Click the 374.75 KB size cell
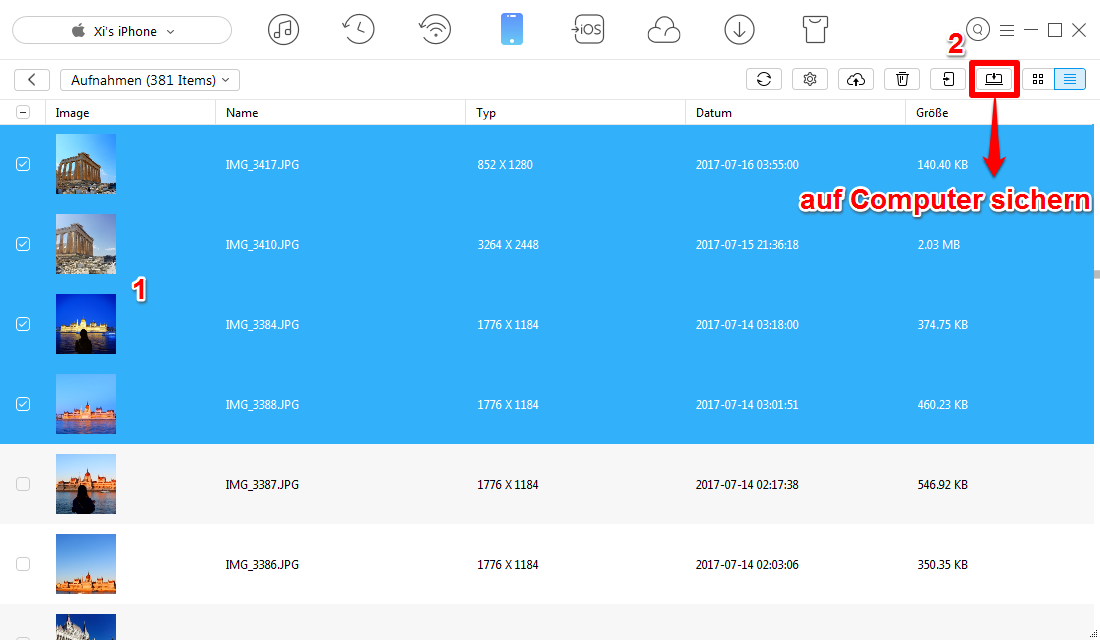The height and width of the screenshot is (640, 1100). click(x=943, y=325)
